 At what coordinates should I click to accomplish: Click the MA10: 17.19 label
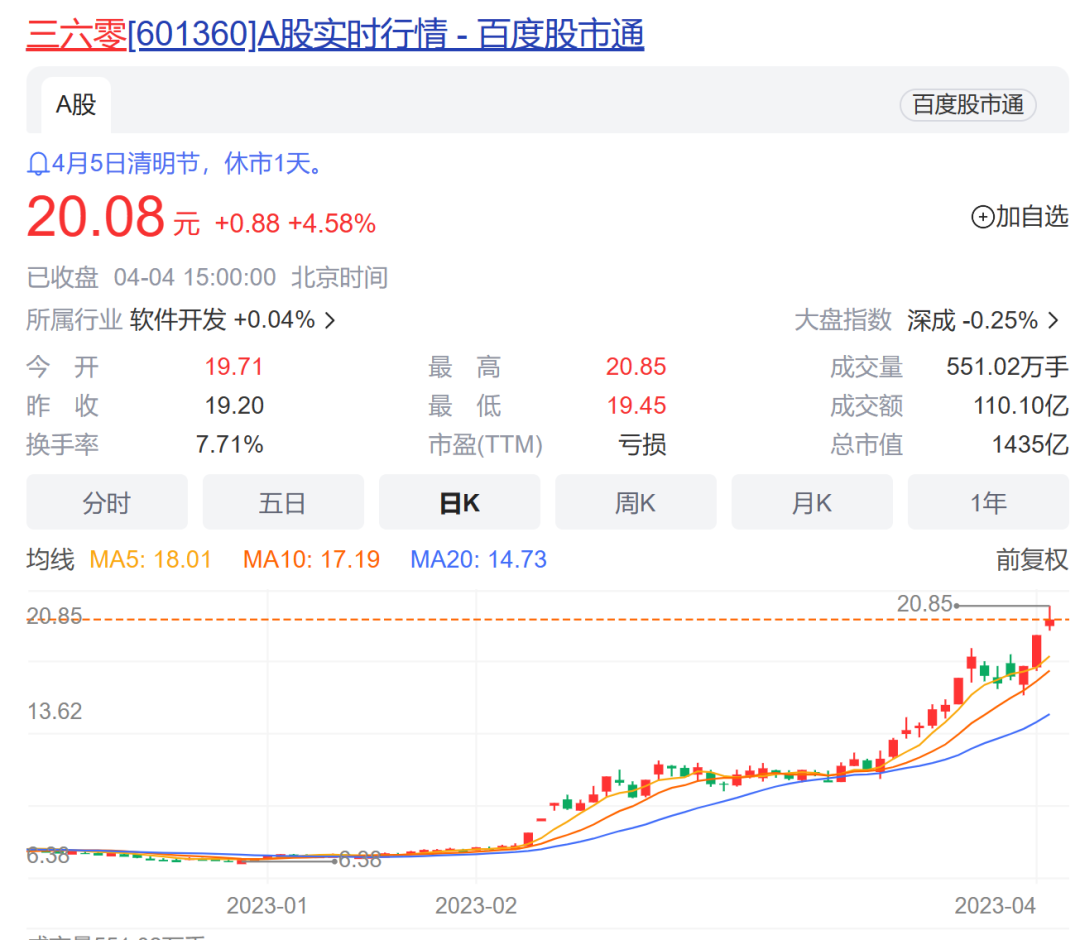point(311,559)
